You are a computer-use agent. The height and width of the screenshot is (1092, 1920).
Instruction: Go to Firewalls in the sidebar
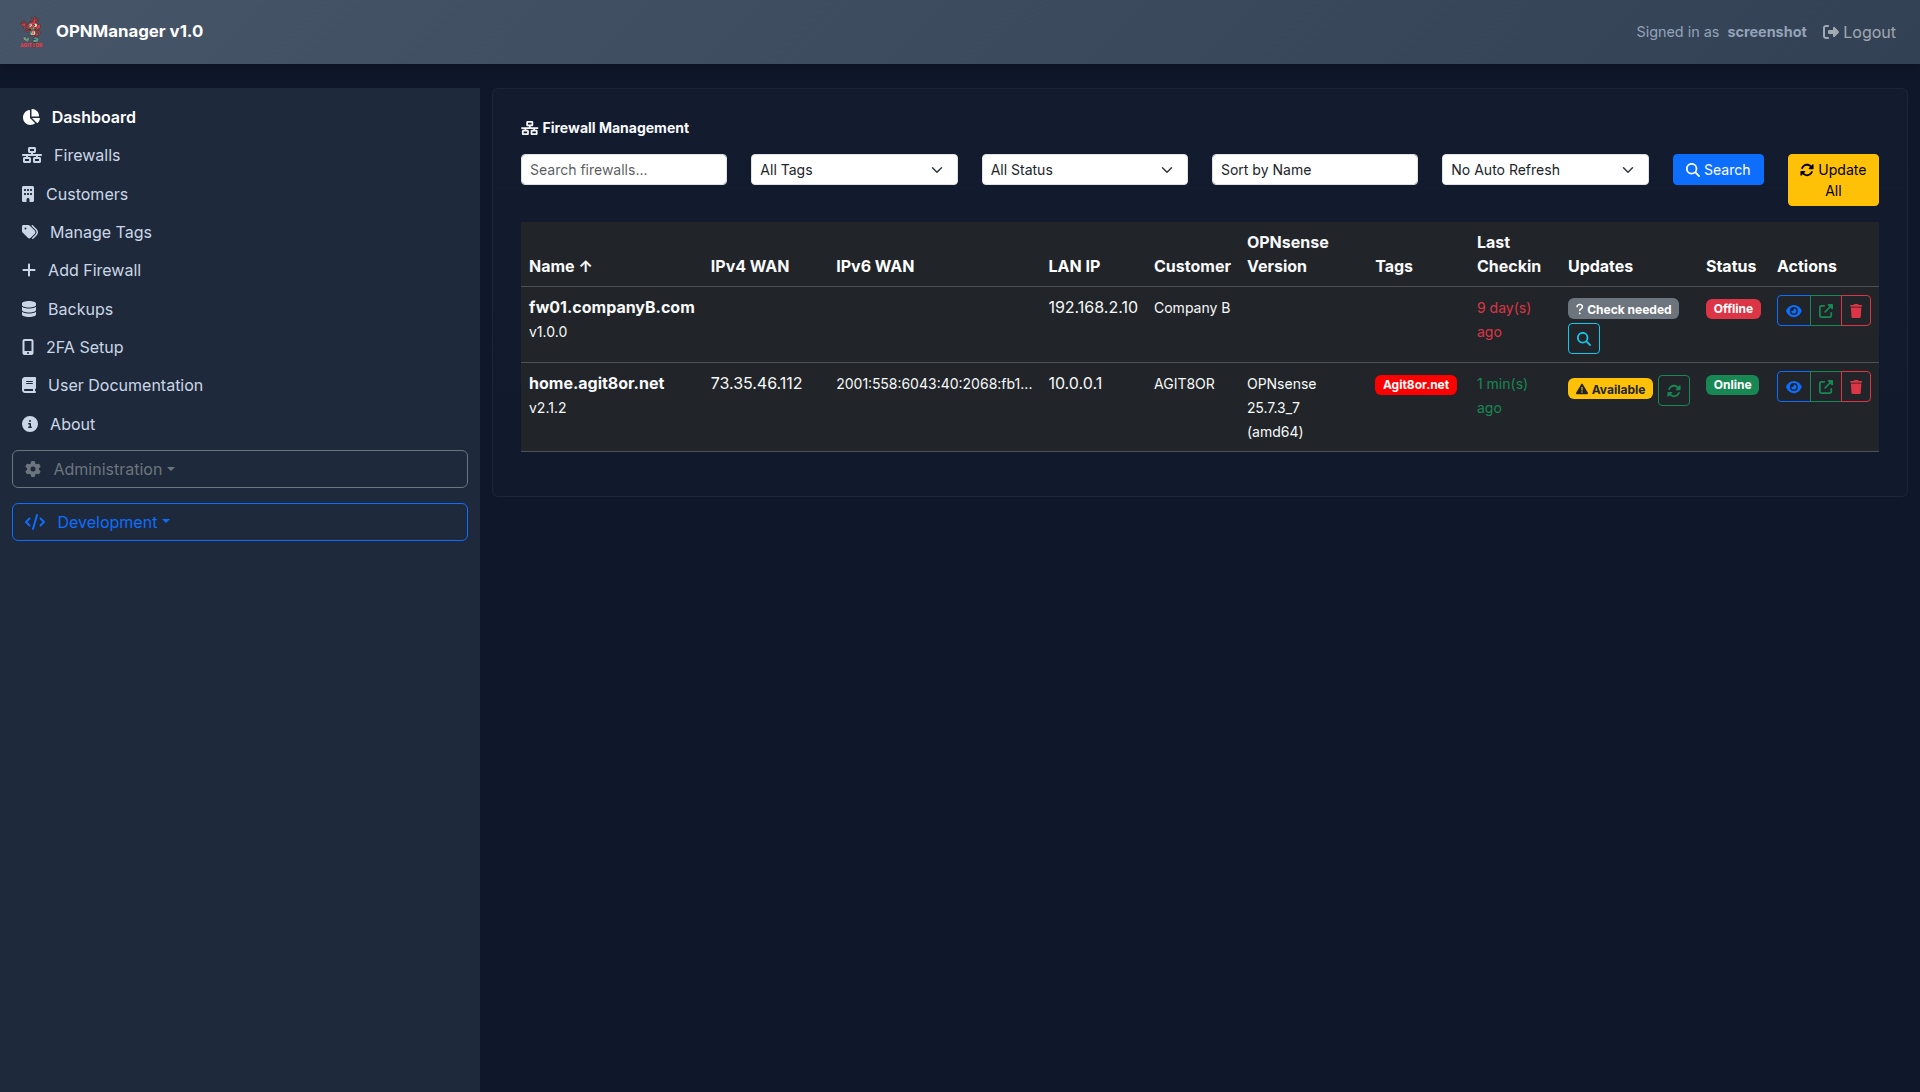71,155
